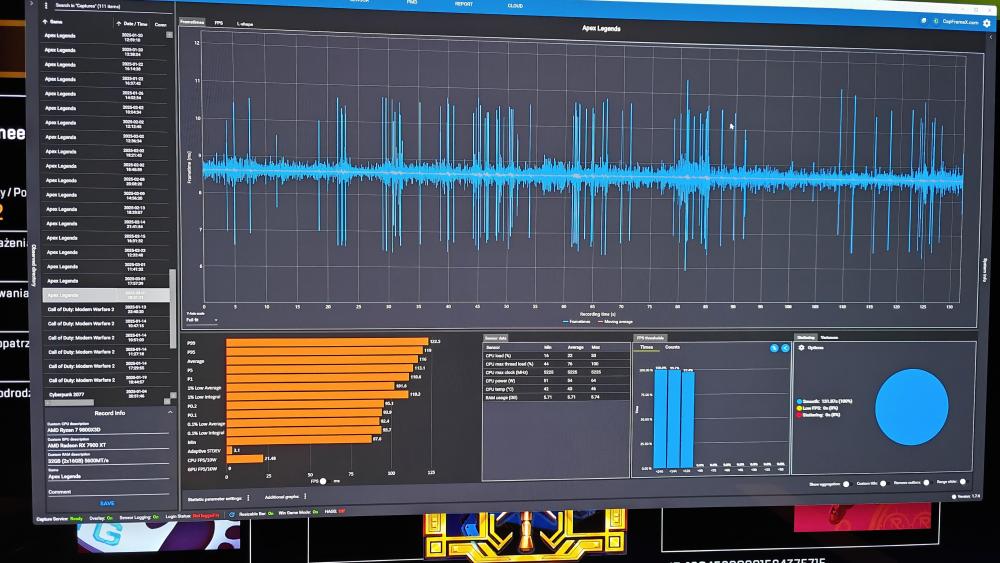Click the Custom GPU description field
Image resolution: width=1000 pixels, height=563 pixels.
(x=107, y=444)
